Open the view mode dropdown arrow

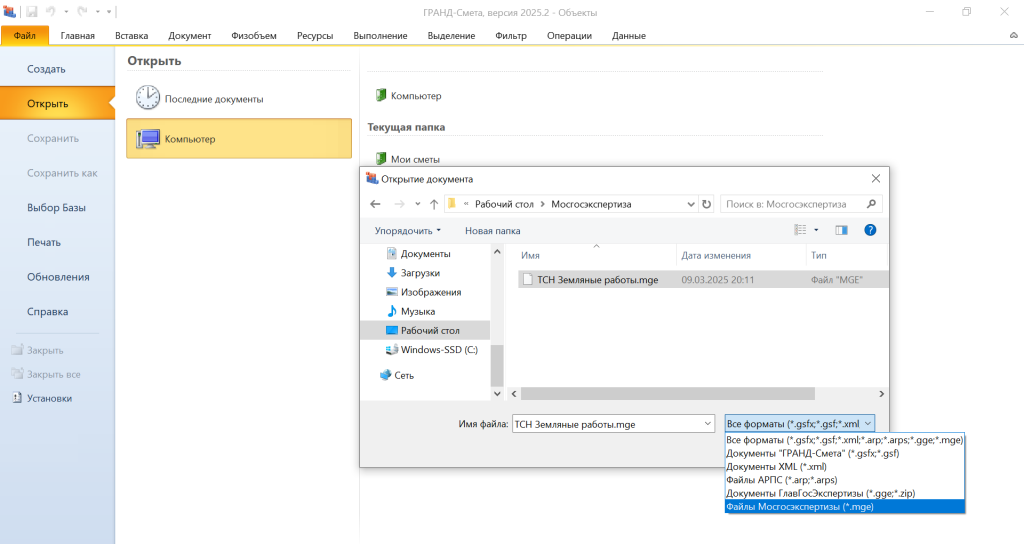click(818, 230)
